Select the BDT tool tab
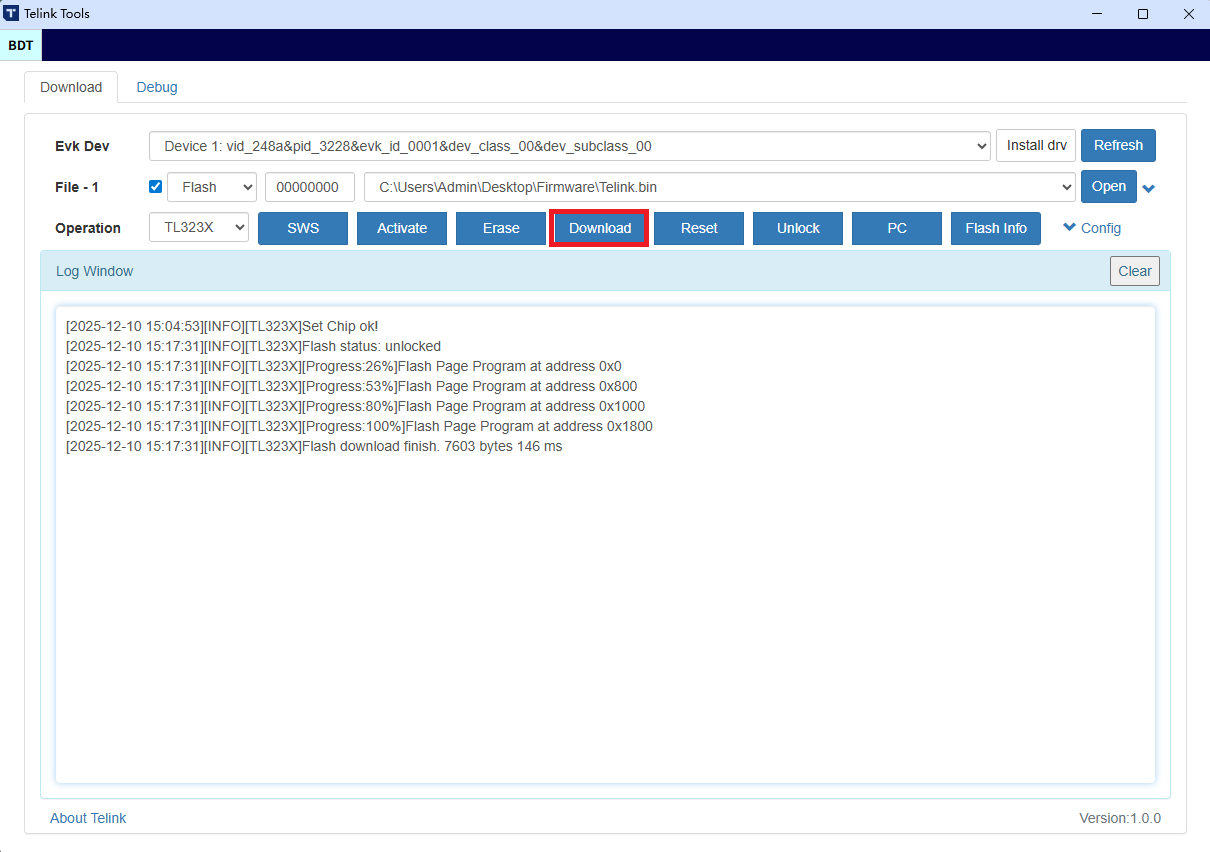This screenshot has width=1210, height=852. point(21,45)
